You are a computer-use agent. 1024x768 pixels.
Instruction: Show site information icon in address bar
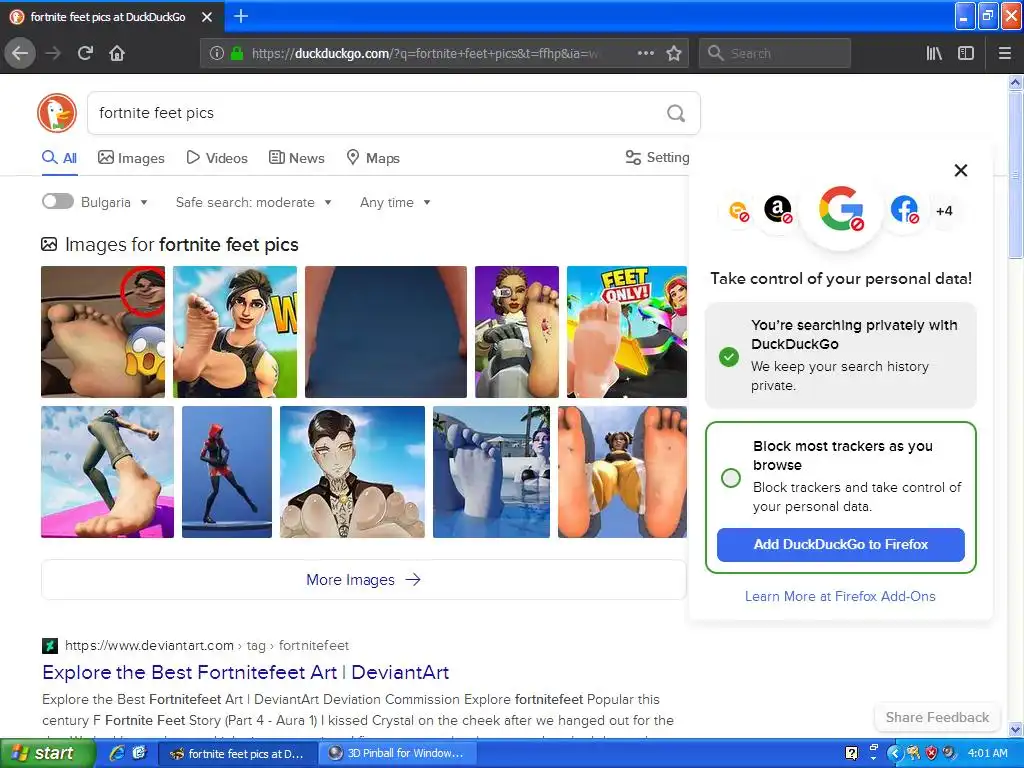pos(216,54)
